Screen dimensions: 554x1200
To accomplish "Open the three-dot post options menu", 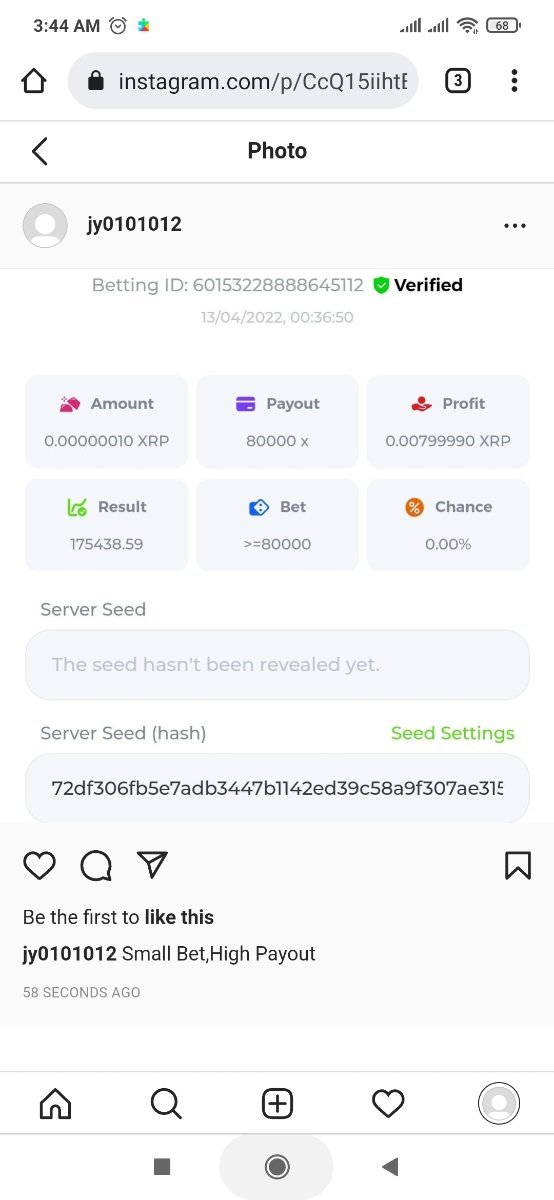I will pyautogui.click(x=515, y=226).
